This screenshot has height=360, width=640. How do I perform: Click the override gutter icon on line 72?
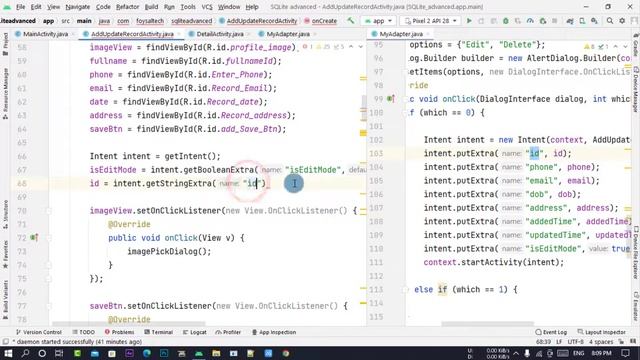click(x=34, y=238)
